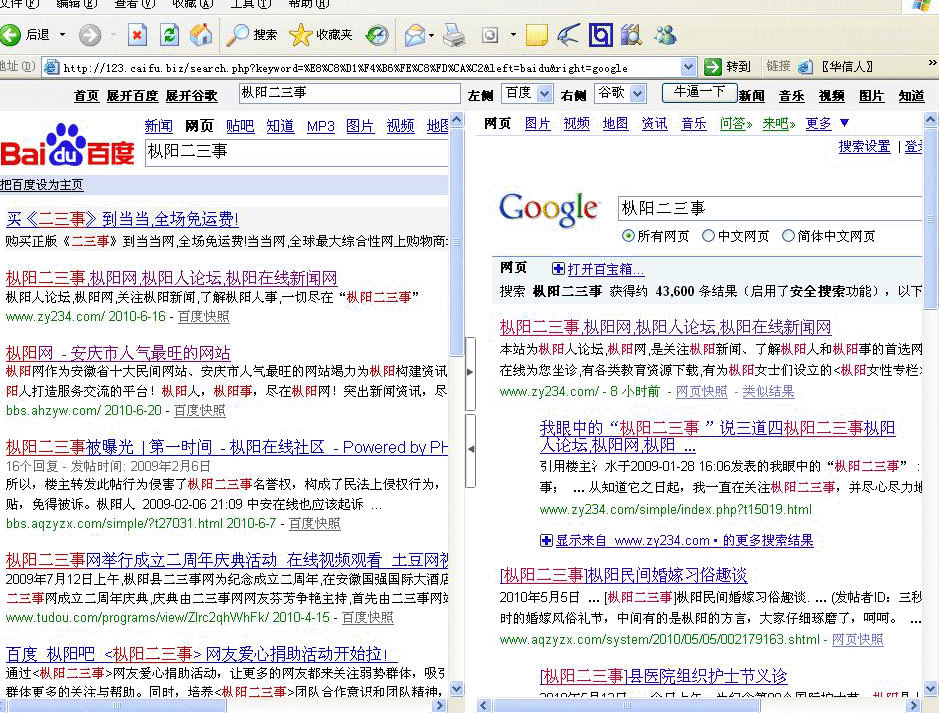Open Google result 枞阳民间婚嫁习俗趣谈
Screen dimensions: 939x713
coord(623,575)
